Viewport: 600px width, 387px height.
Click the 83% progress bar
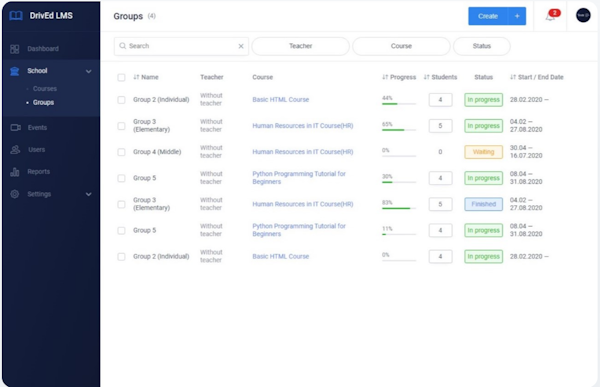pyautogui.click(x=399, y=208)
